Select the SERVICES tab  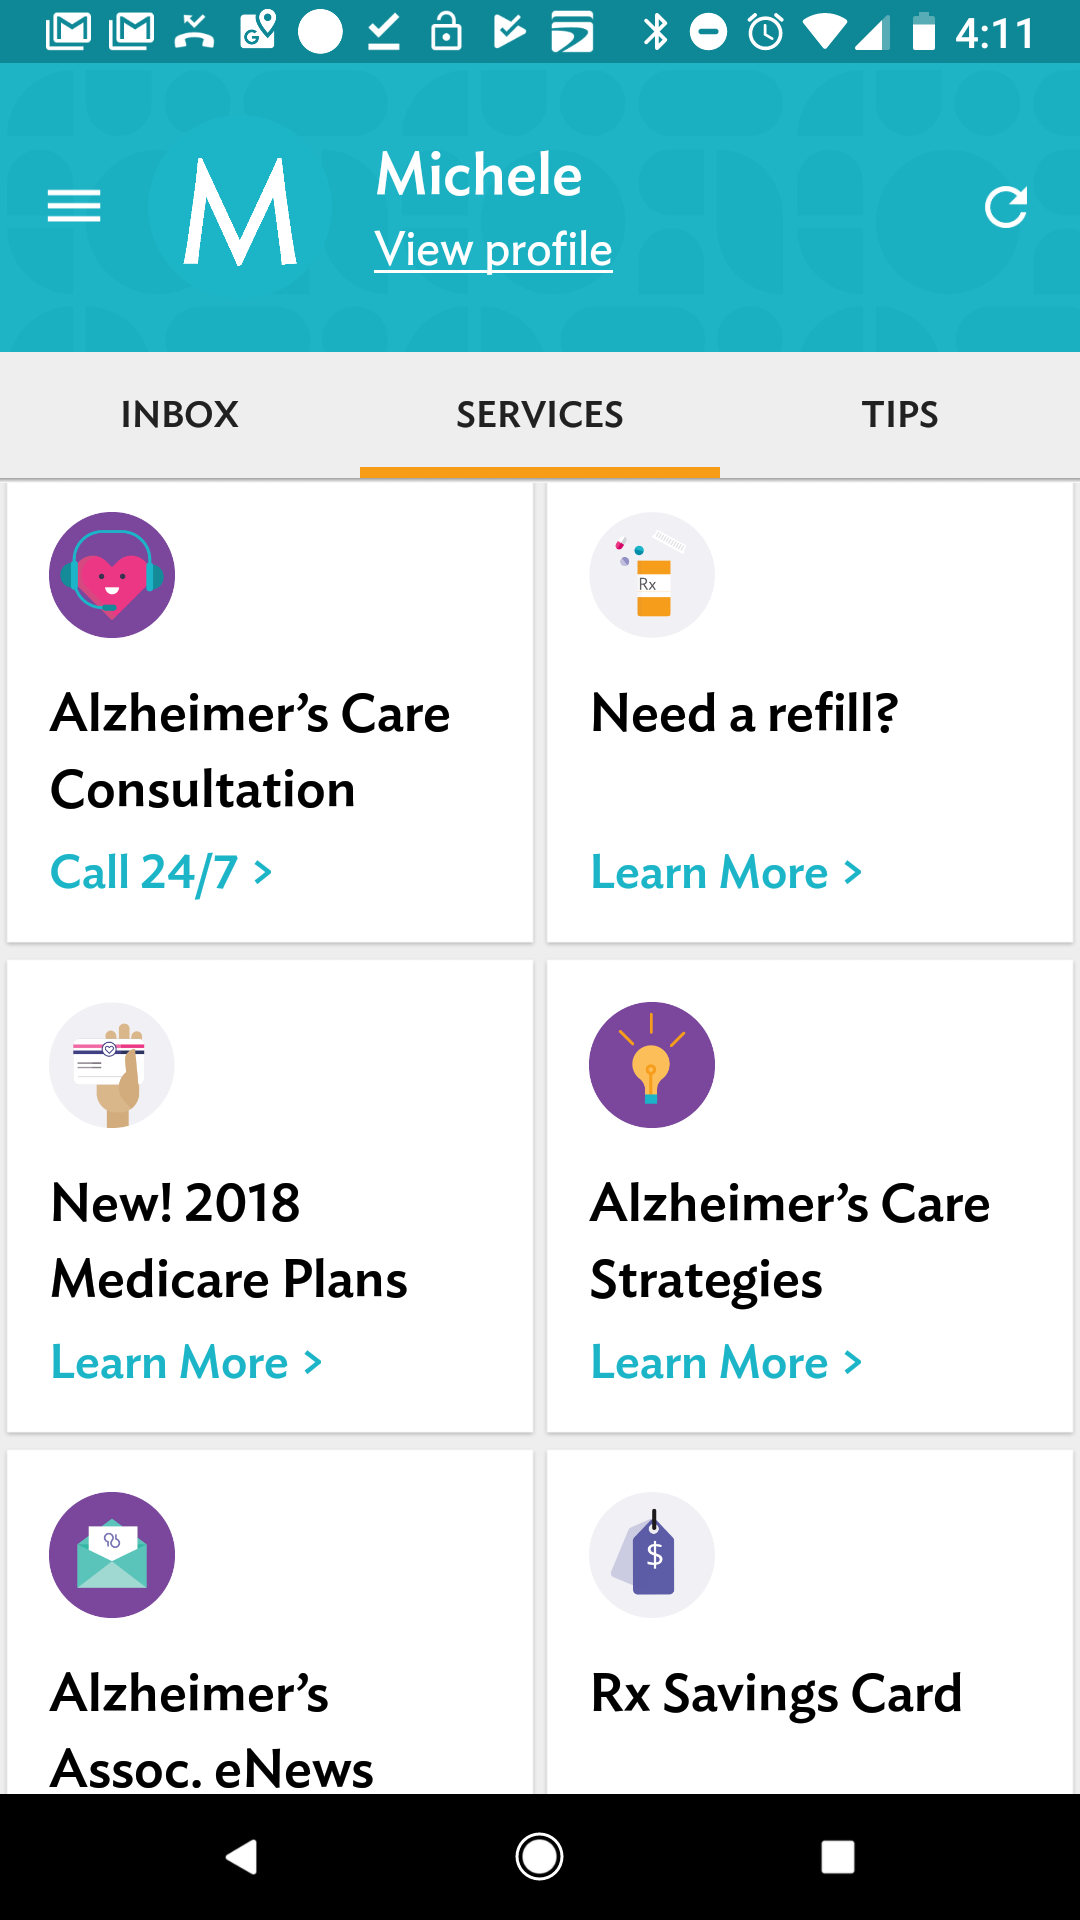pos(540,415)
